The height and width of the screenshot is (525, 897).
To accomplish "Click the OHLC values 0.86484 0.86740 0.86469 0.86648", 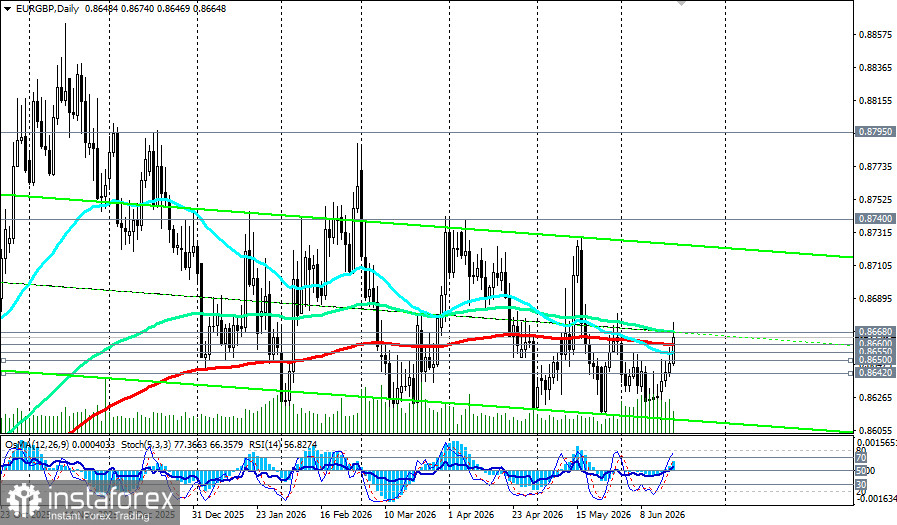I will (155, 9).
